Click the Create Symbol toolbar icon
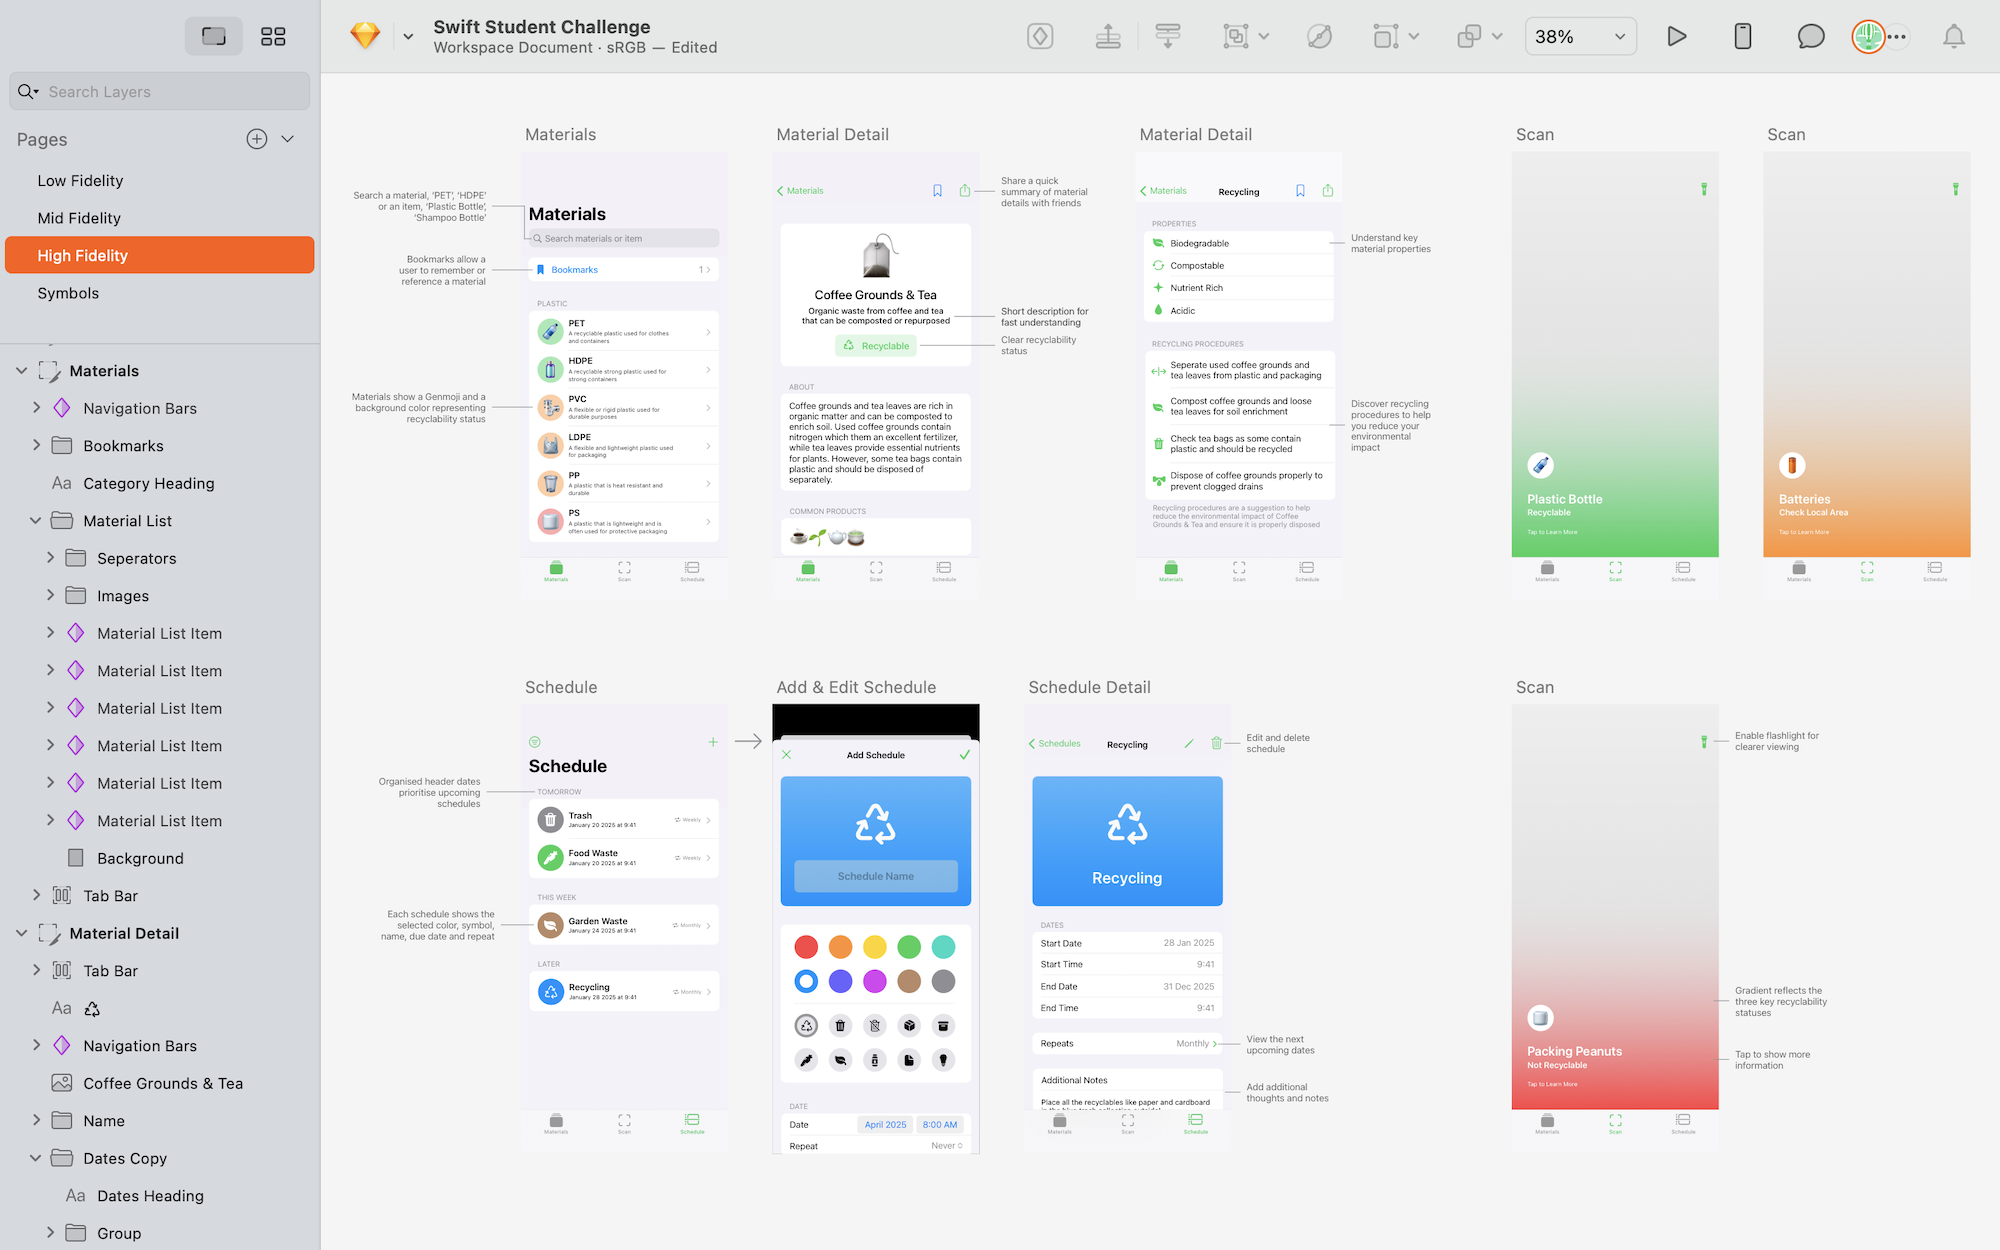The image size is (2000, 1250). (1040, 37)
